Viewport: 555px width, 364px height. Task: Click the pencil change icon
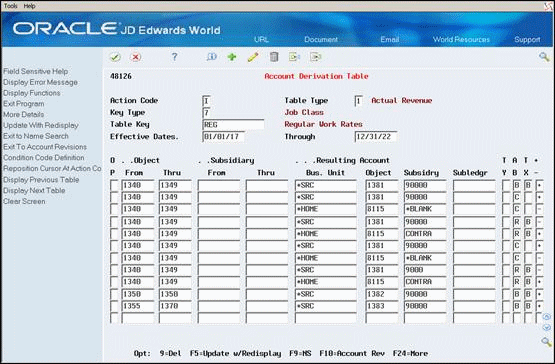(253, 57)
